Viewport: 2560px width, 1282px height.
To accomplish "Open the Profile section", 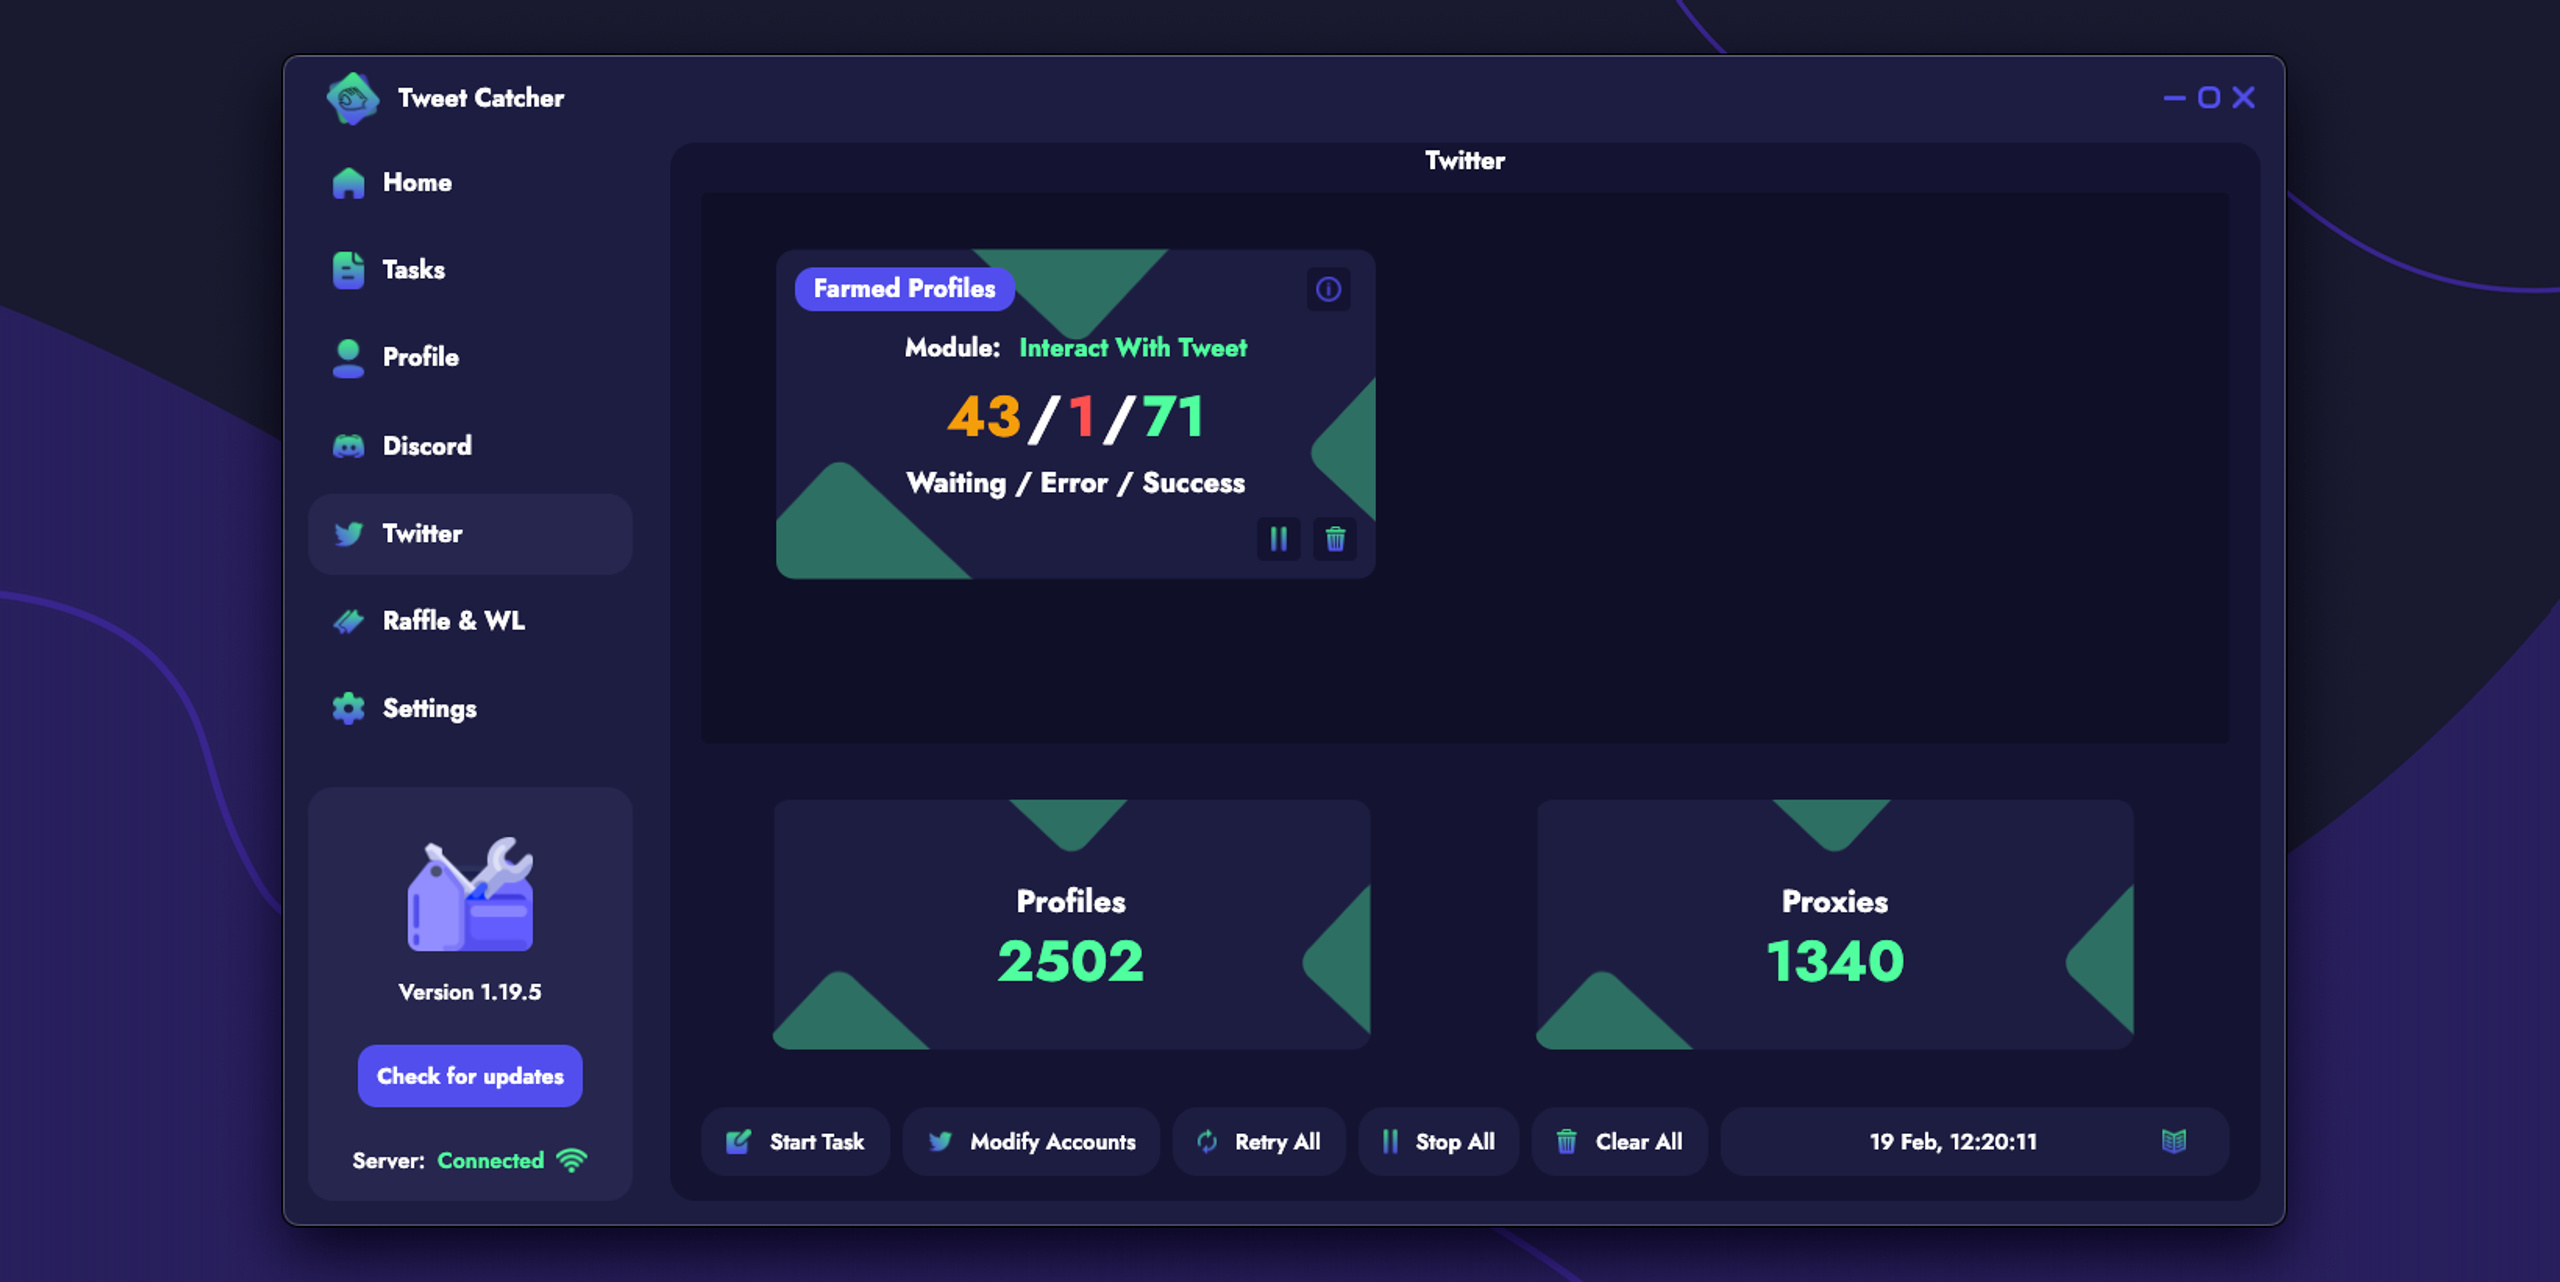I will [470, 357].
